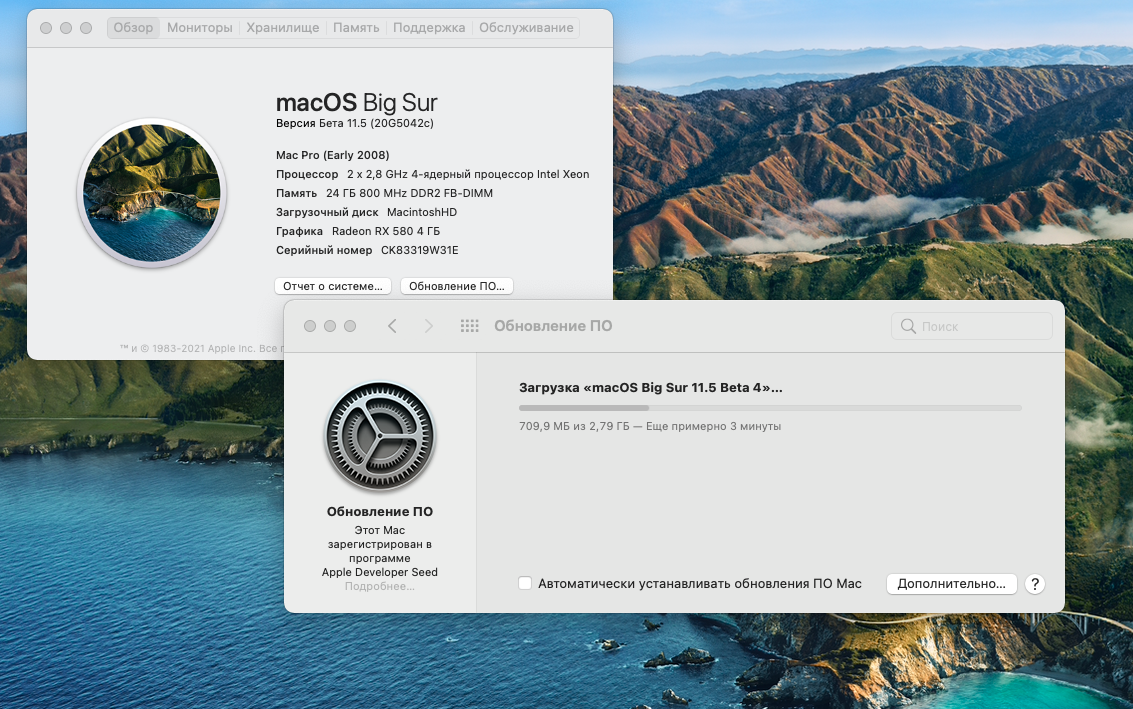This screenshot has width=1133, height=709.
Task: Open the Хранилище tab
Action: tap(283, 27)
